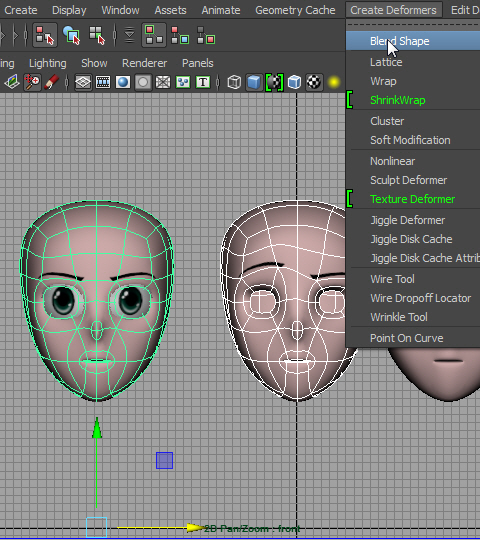Screen dimensions: 480x540
Task: Toggle the textured checker sphere icon
Action: [x=314, y=82]
